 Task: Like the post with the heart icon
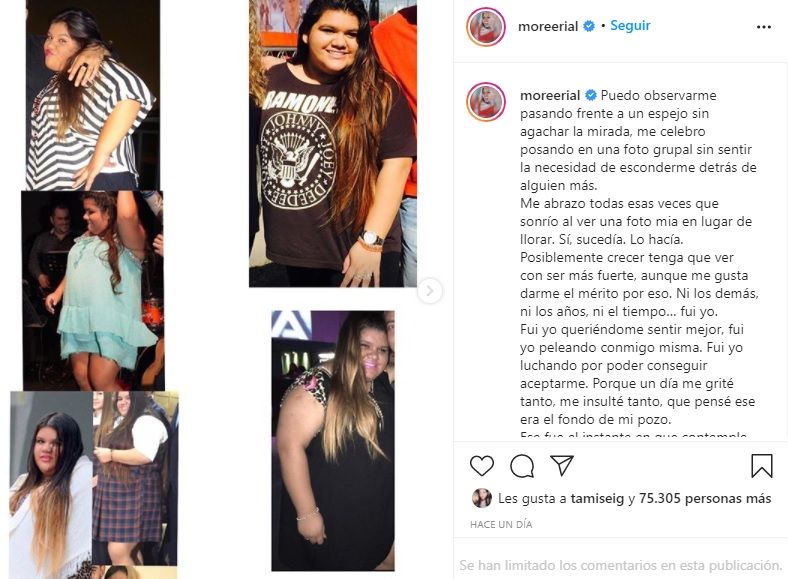481,466
